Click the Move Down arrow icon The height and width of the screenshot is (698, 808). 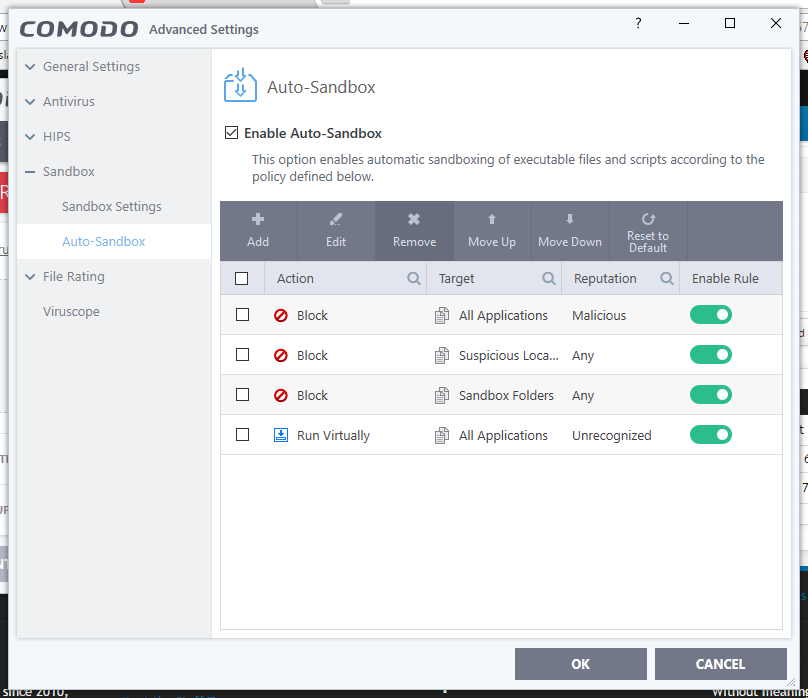(x=569, y=219)
